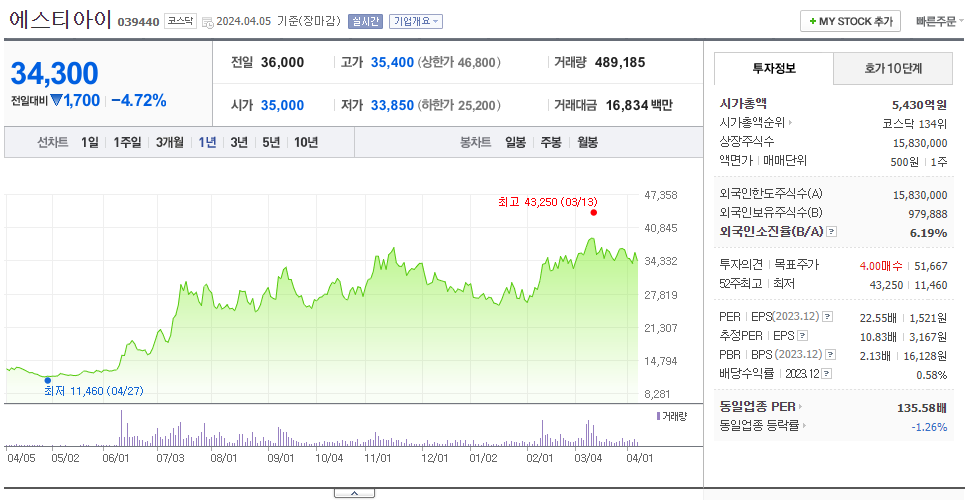This screenshot has width=968, height=500.
Task: Select the 3개월 line chart period
Action: (170, 143)
